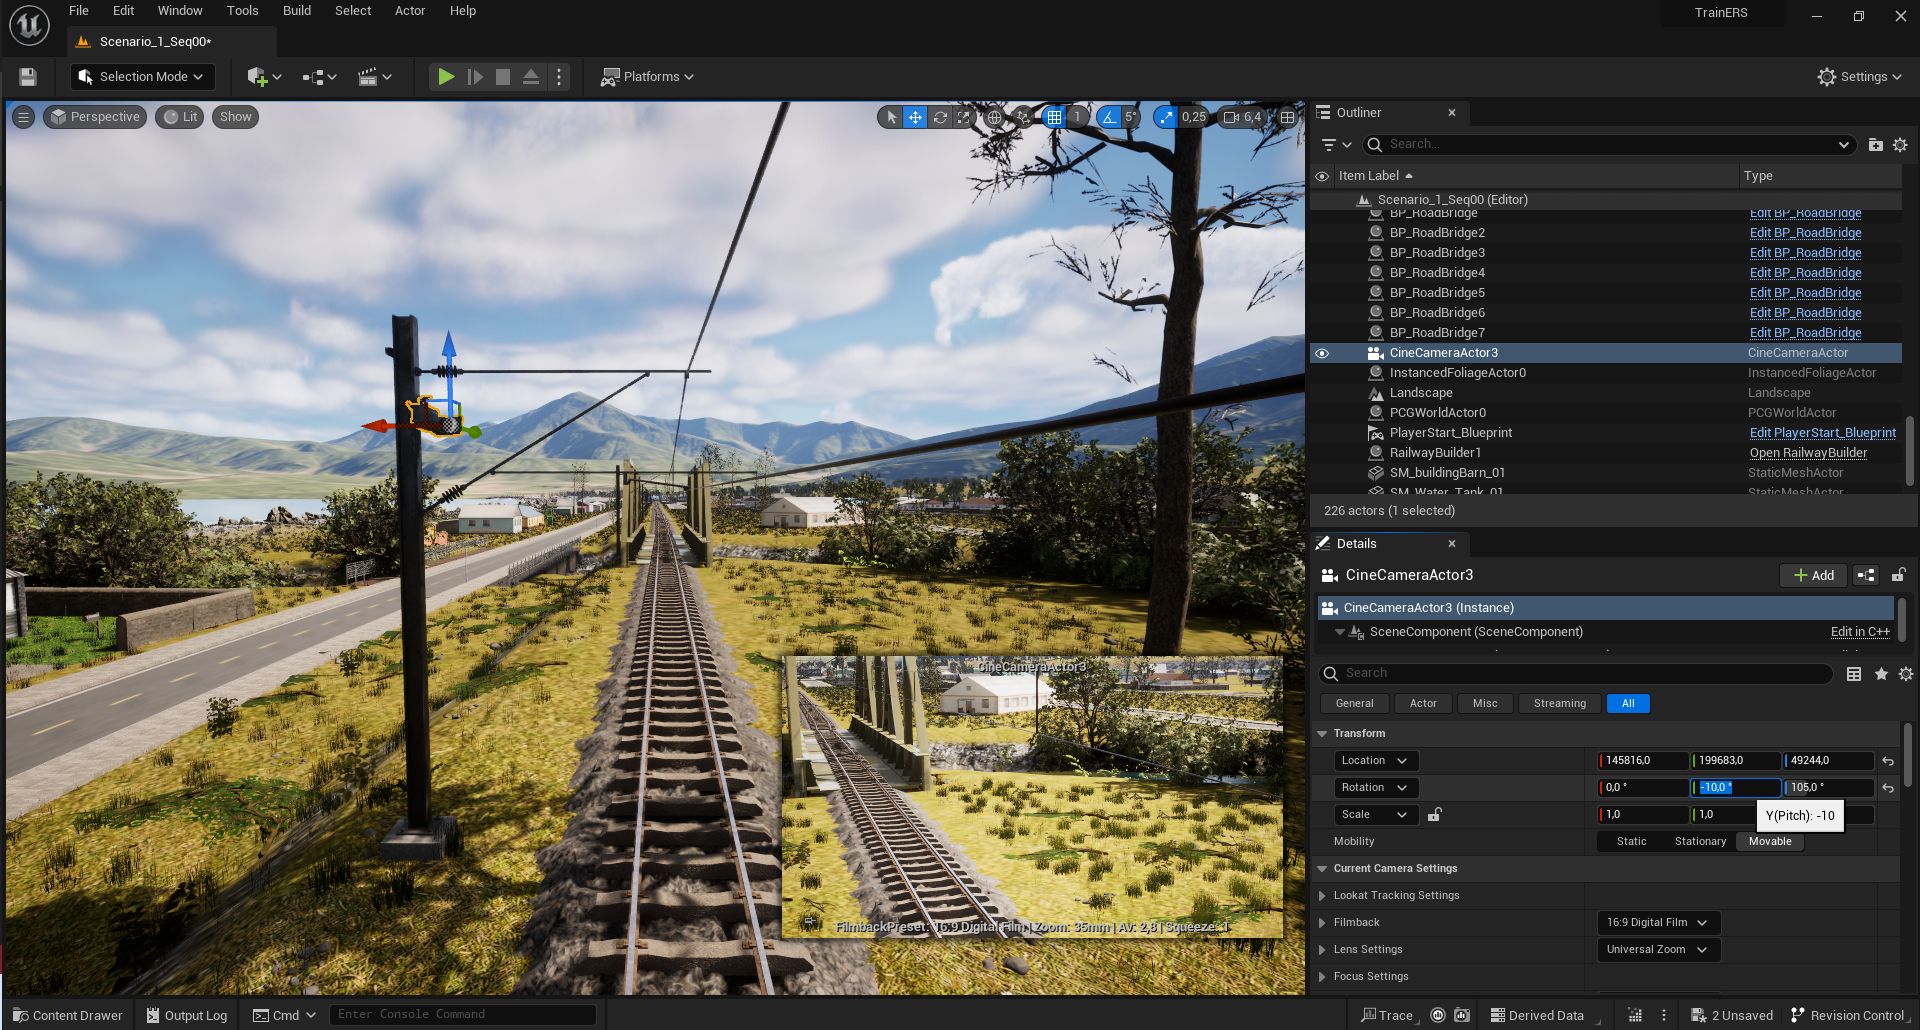Toggle the lock icon in the Details header

pos(1898,575)
